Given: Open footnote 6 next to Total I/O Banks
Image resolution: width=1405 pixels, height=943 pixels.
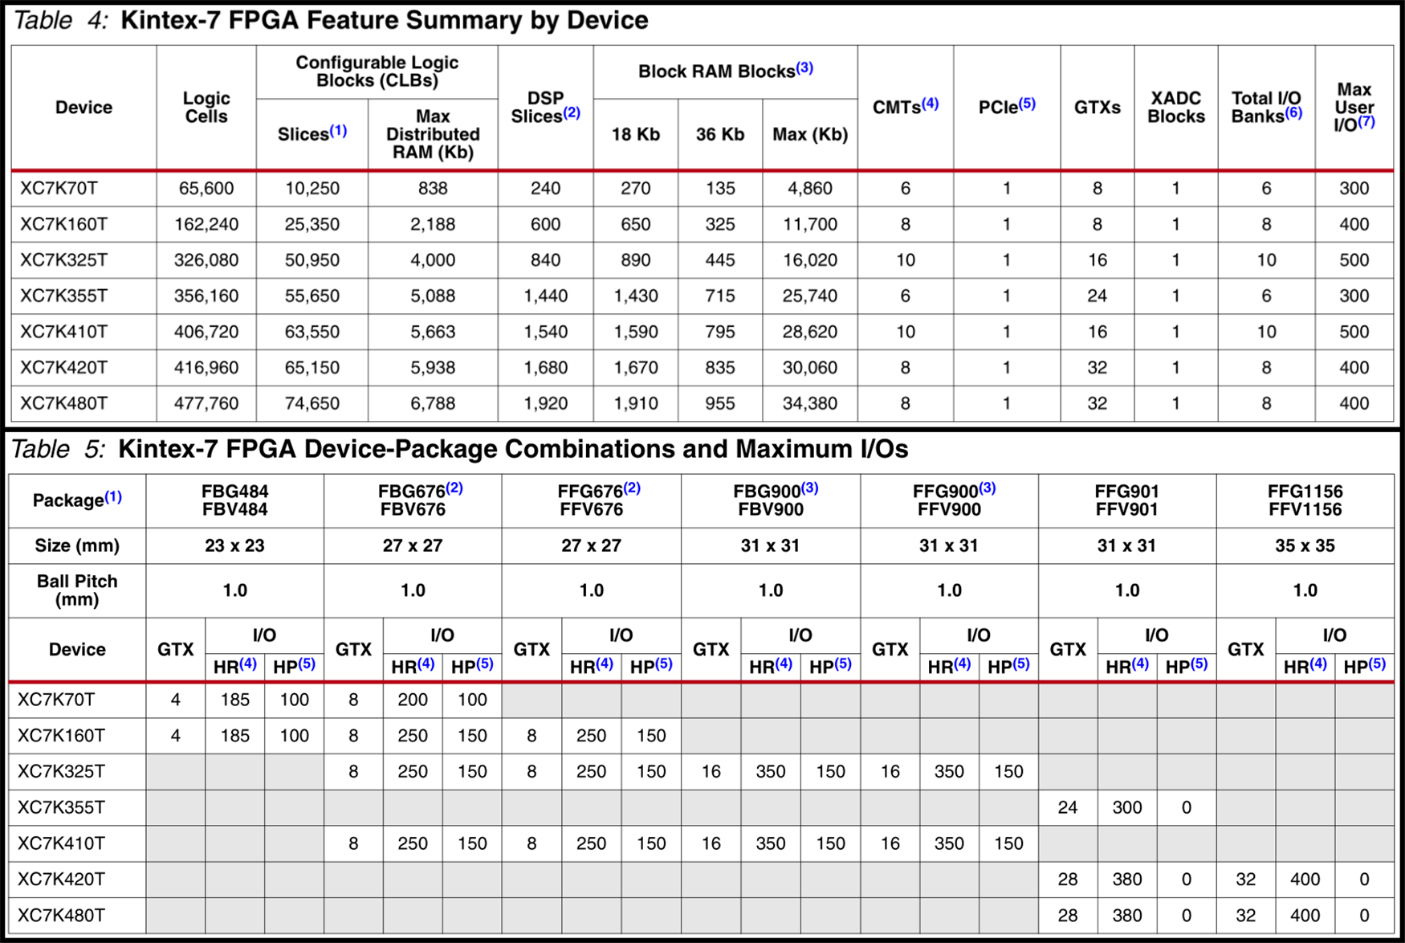Looking at the screenshot, I should click(1294, 113).
